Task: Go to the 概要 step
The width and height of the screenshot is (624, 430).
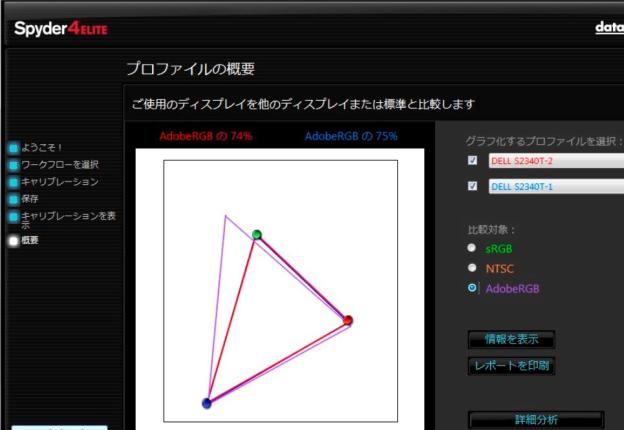Action: [30, 240]
